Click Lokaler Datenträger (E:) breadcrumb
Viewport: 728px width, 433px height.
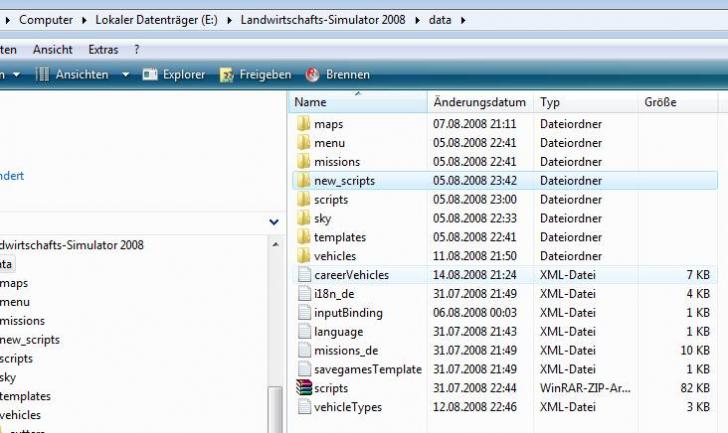(x=156, y=20)
